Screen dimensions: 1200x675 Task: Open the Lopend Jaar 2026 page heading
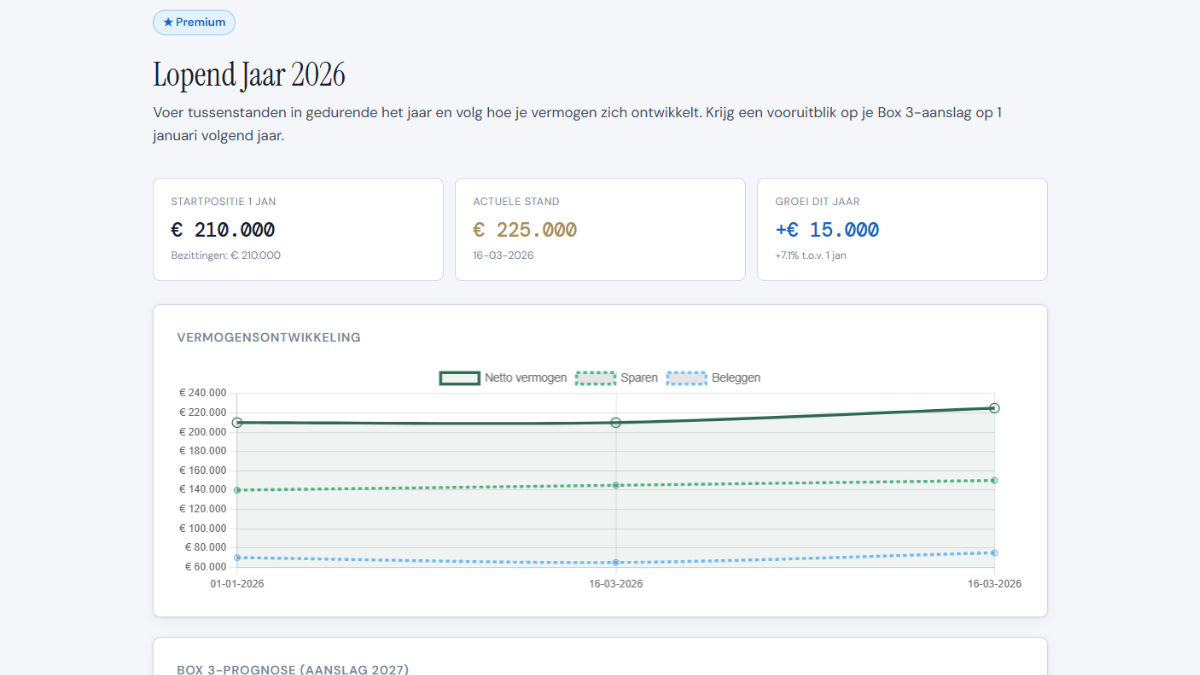pyautogui.click(x=248, y=74)
